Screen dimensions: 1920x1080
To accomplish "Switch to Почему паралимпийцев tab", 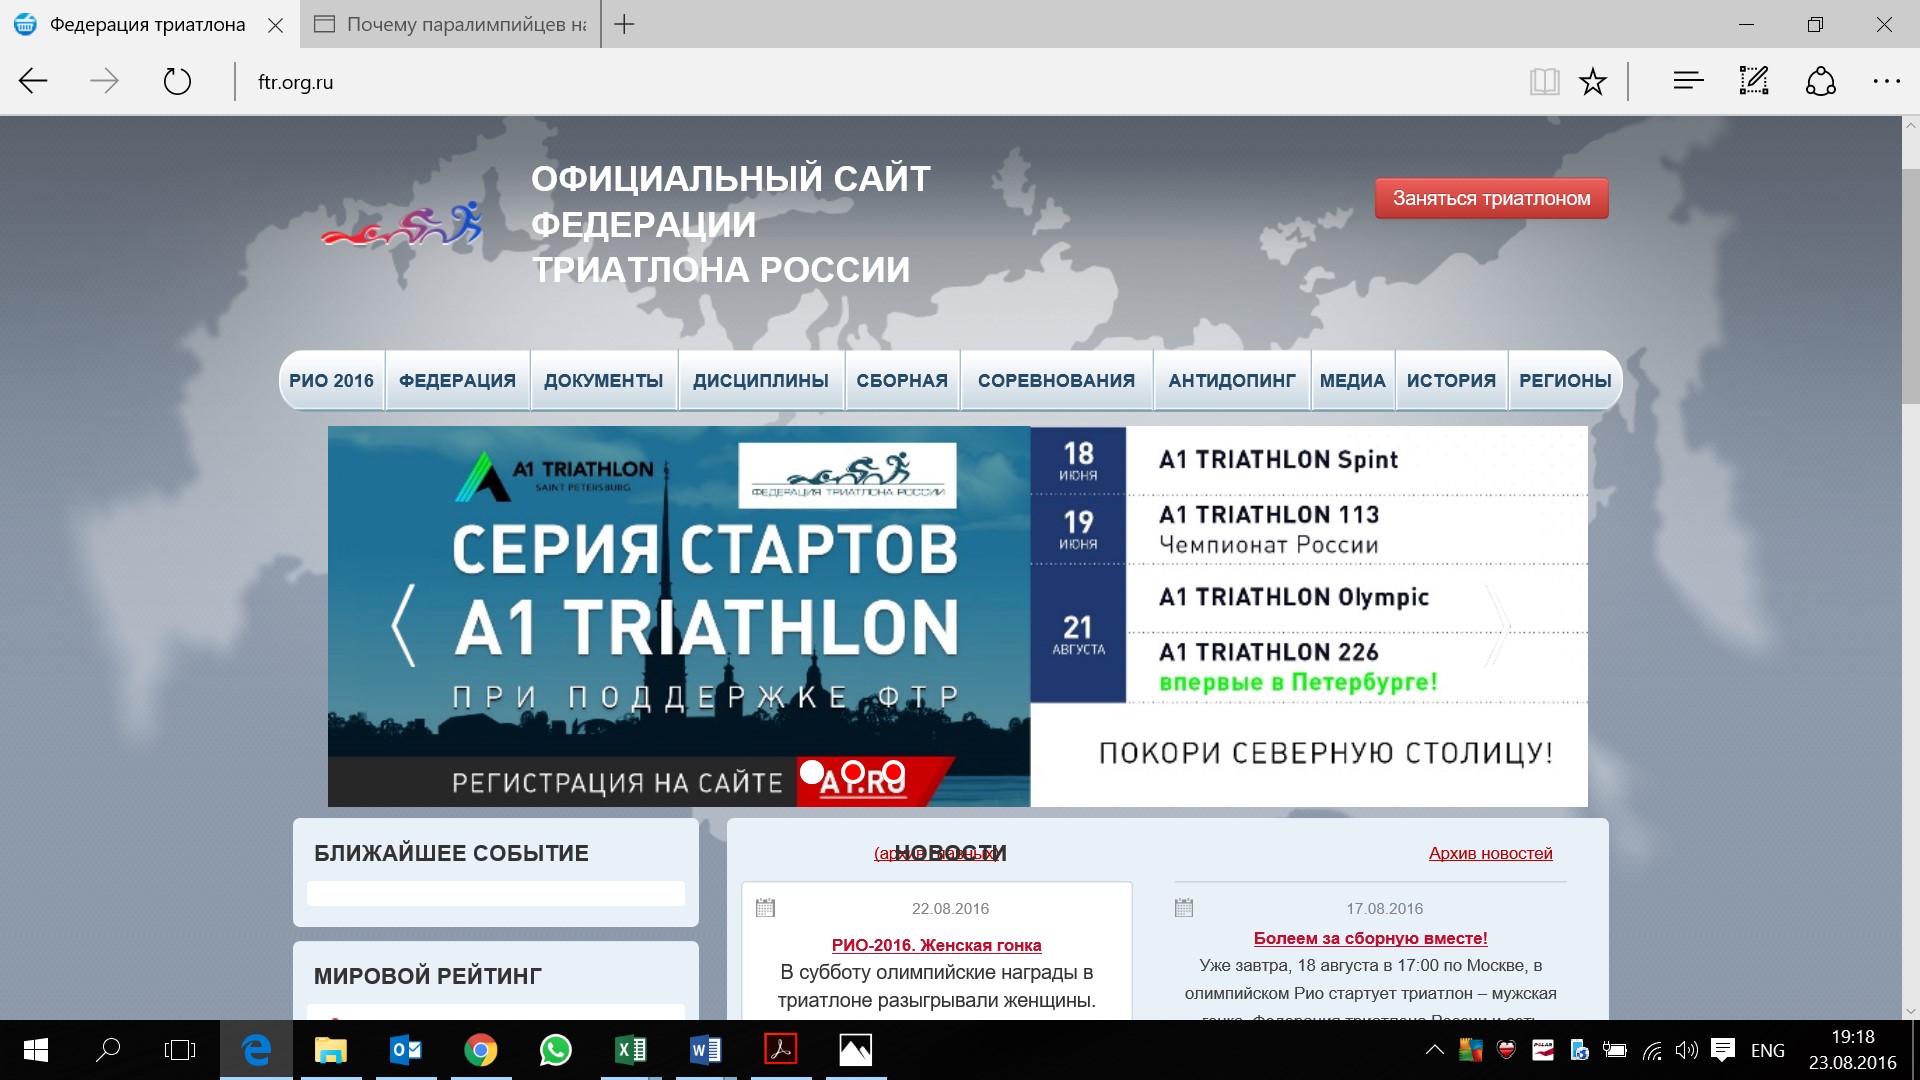I will 450,24.
